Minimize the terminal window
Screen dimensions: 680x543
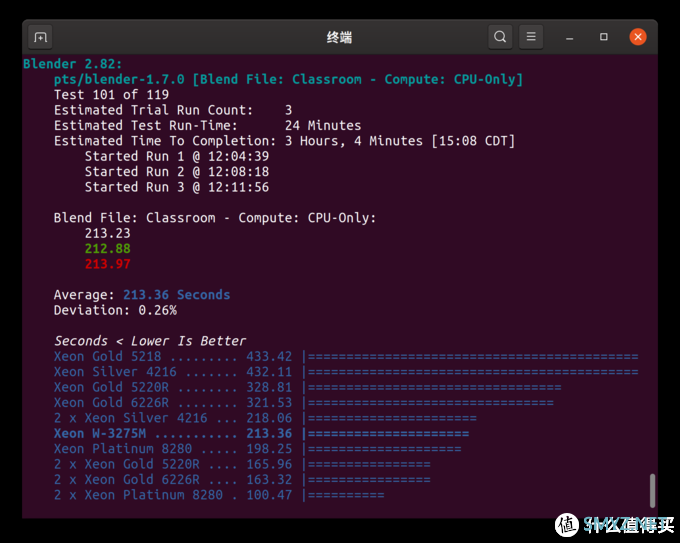click(569, 37)
